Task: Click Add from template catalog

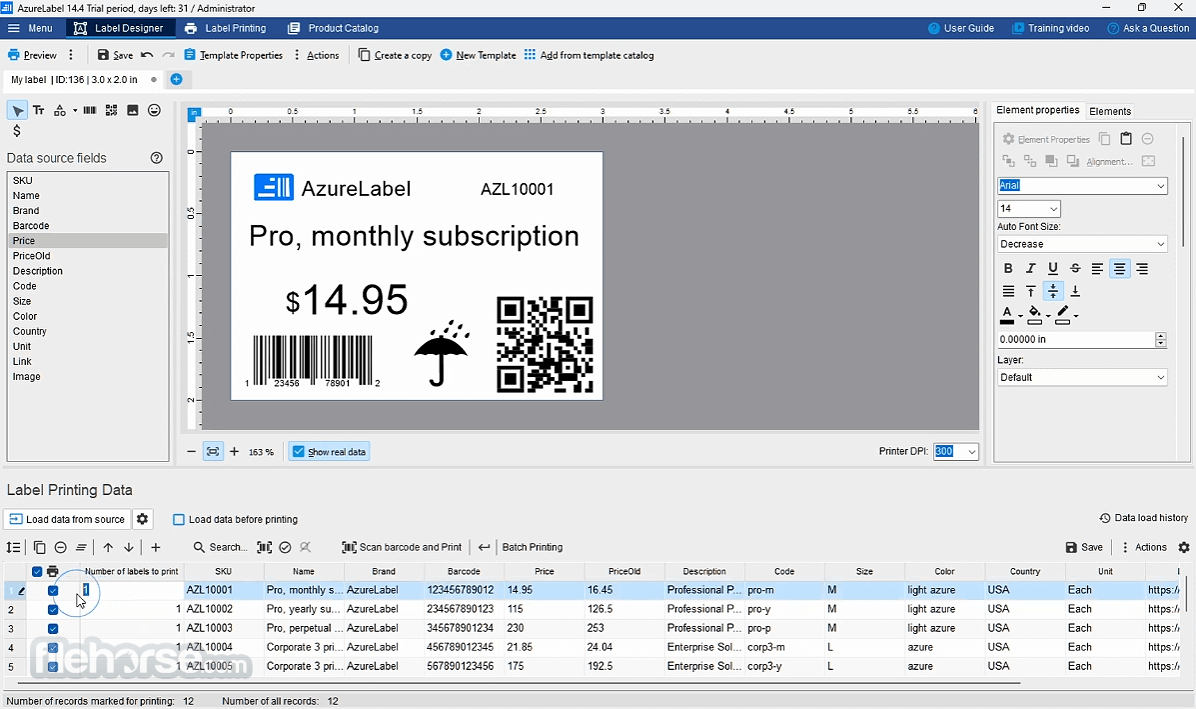Action: (x=589, y=55)
